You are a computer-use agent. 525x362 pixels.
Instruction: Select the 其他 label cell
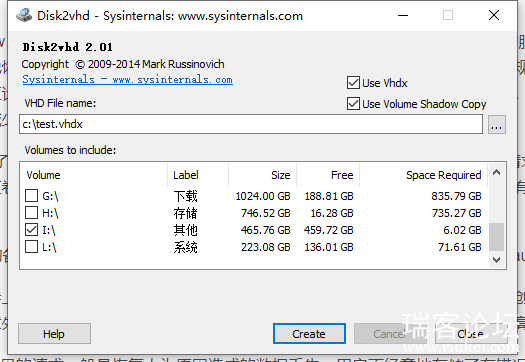point(185,230)
